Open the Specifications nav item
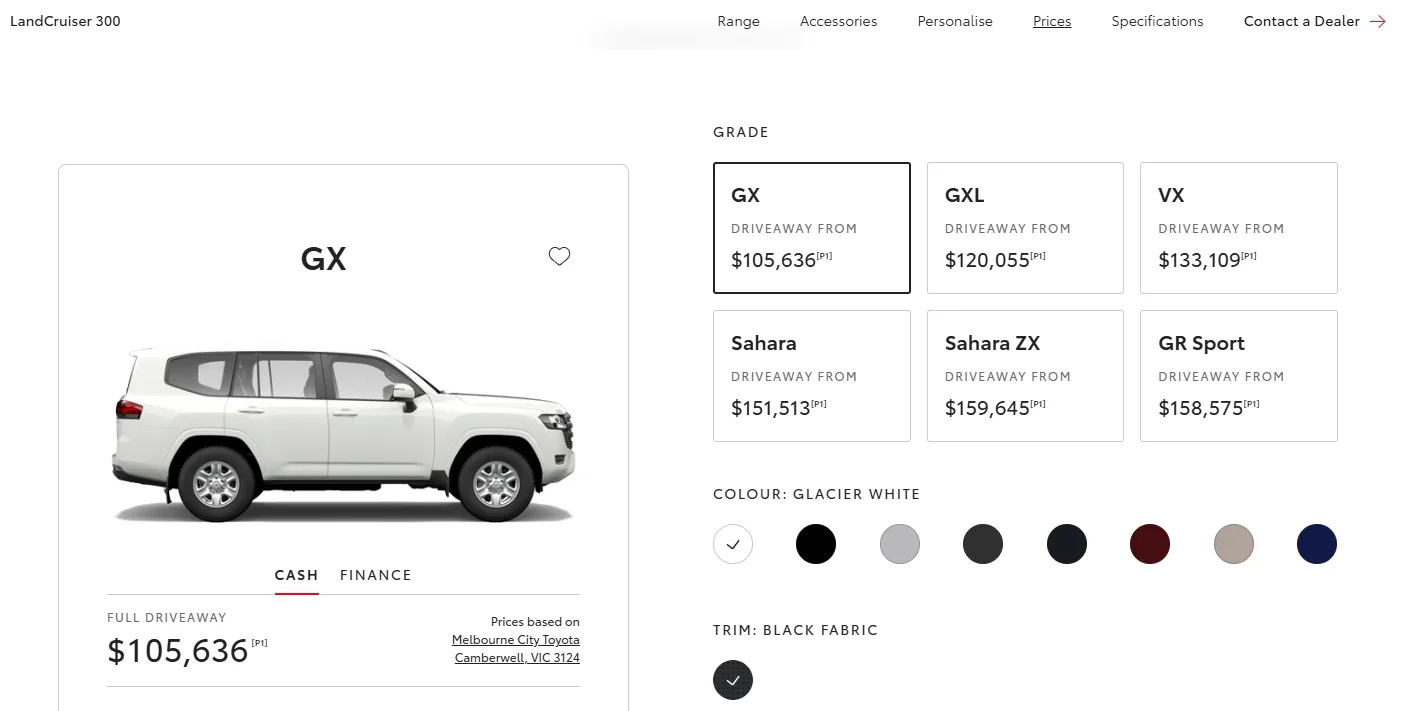The image size is (1410, 711). (x=1158, y=21)
